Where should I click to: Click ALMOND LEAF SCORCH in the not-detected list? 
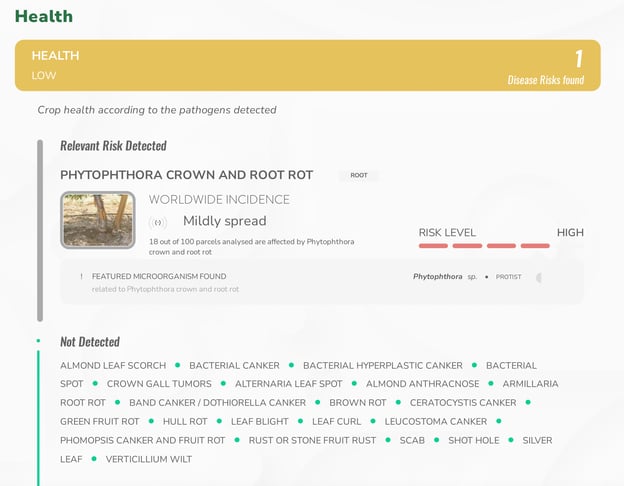(113, 365)
